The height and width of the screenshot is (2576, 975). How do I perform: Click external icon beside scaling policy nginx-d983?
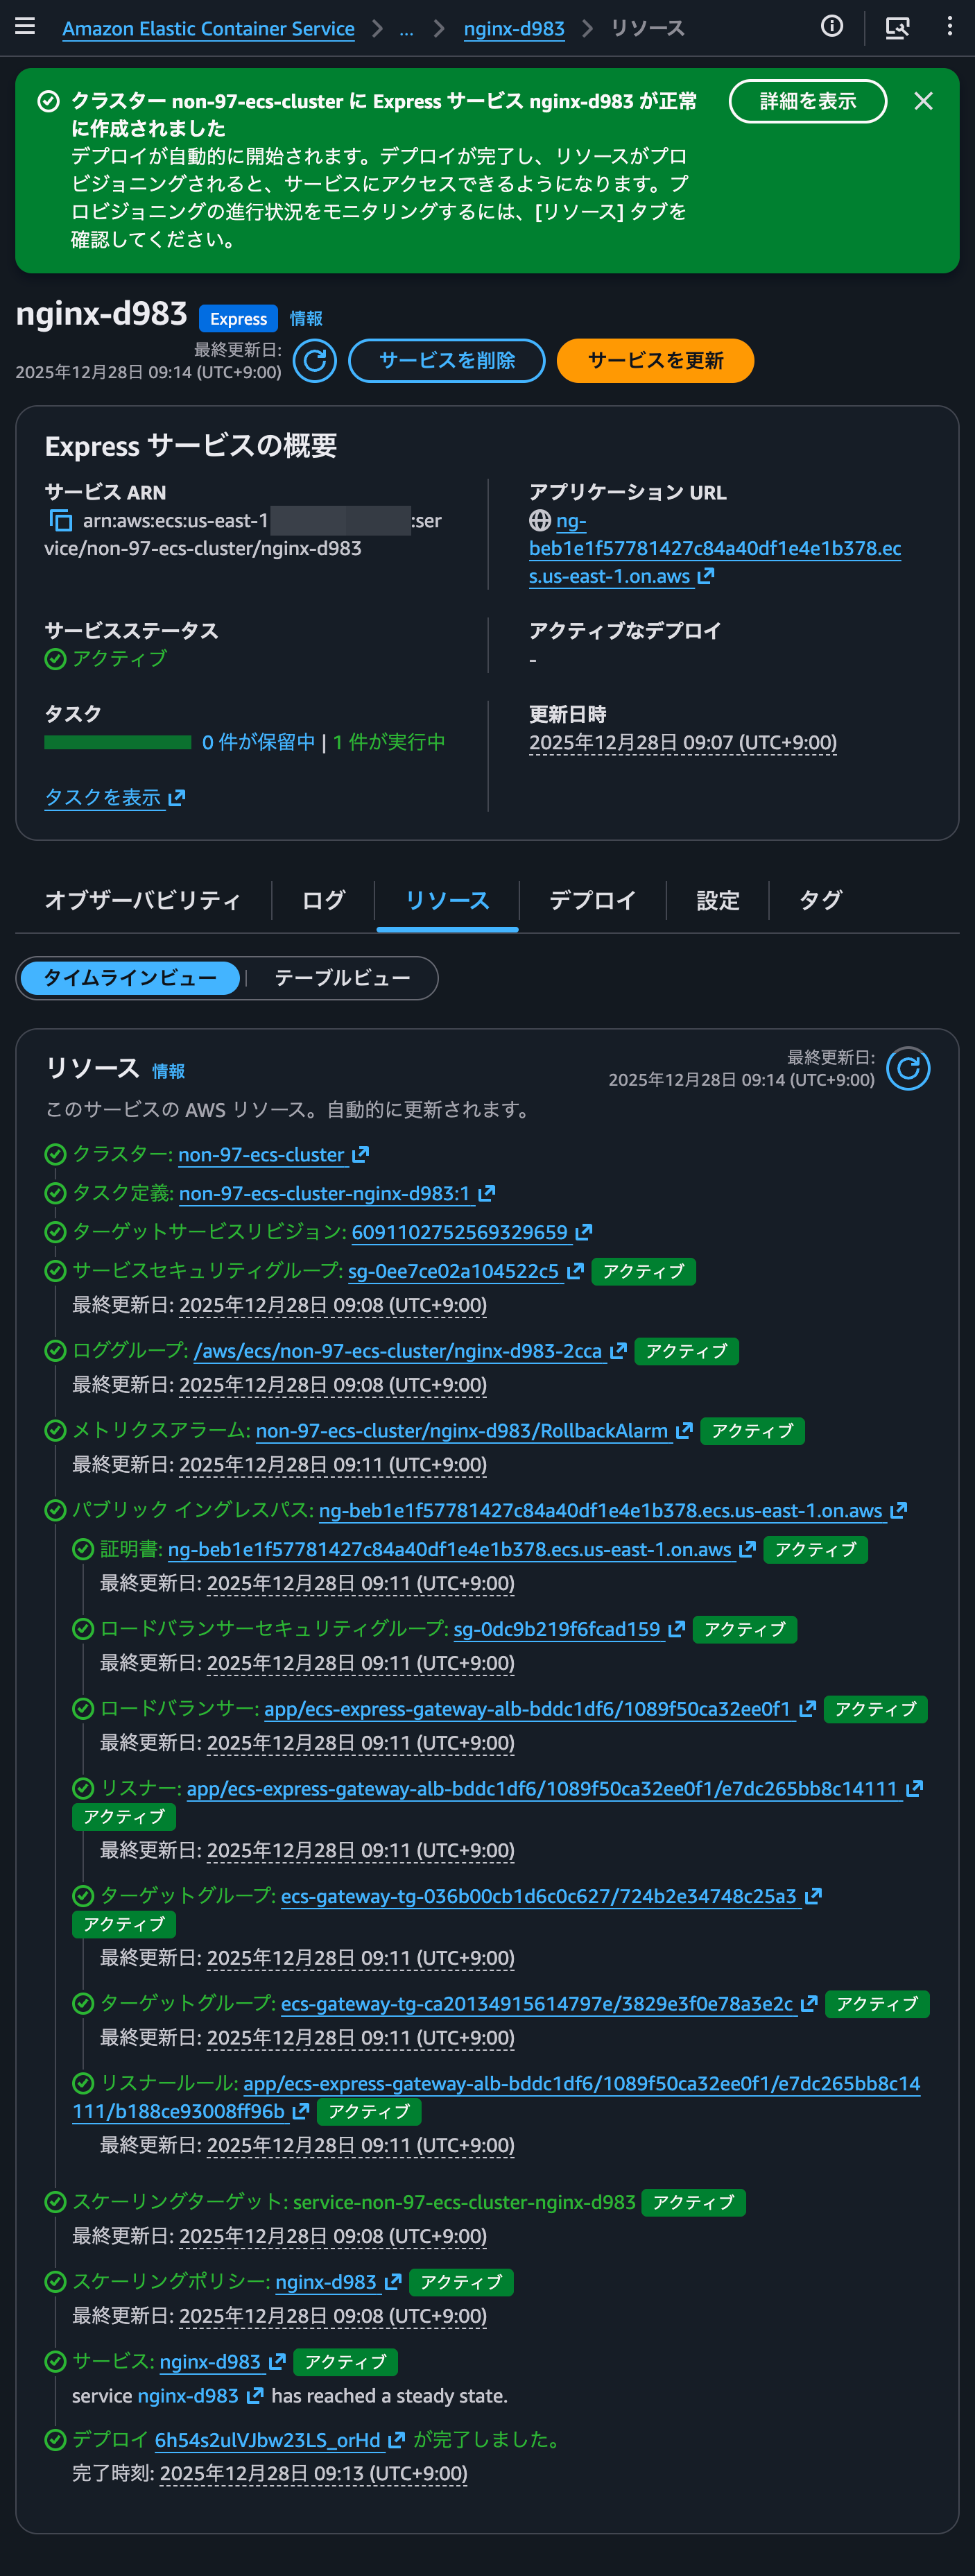393,2282
